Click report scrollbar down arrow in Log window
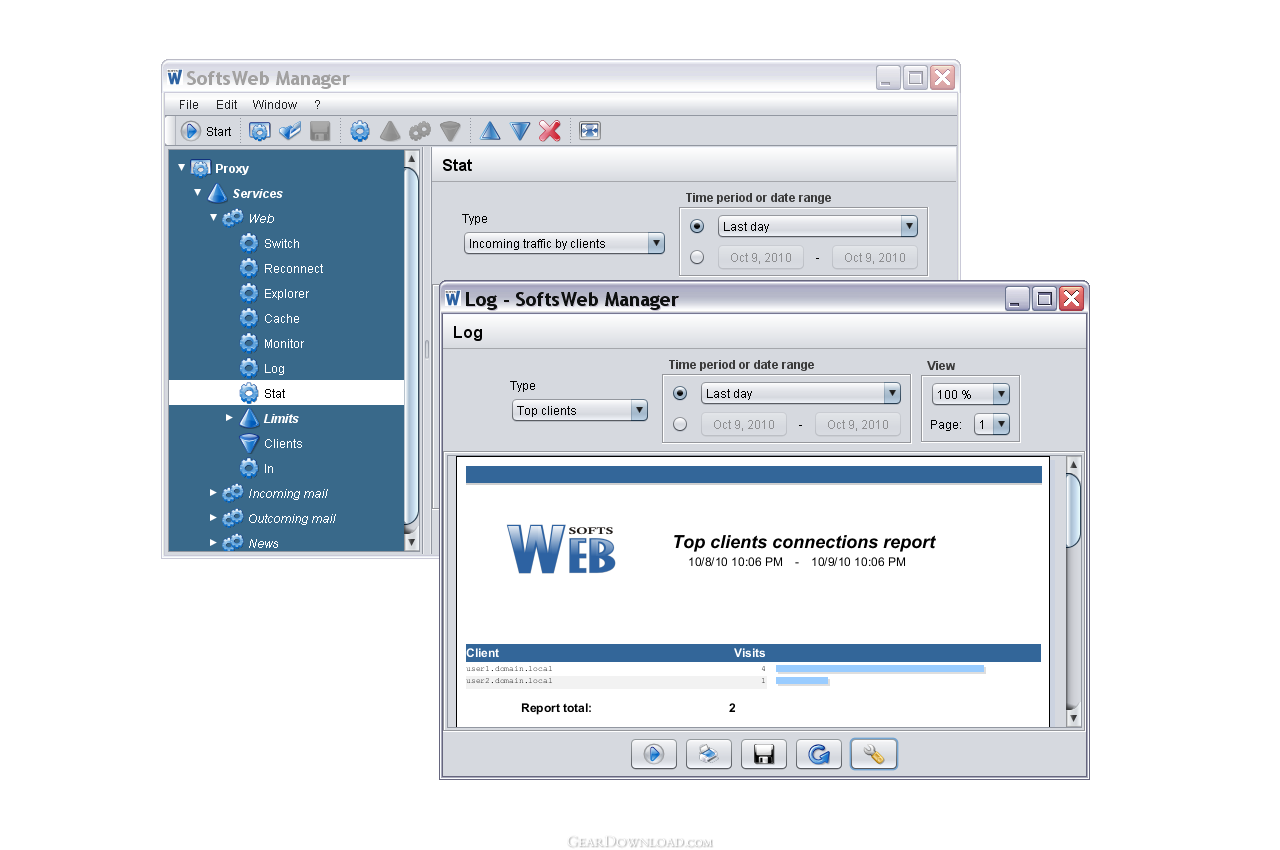Viewport: 1280px width, 850px height. pyautogui.click(x=1074, y=718)
